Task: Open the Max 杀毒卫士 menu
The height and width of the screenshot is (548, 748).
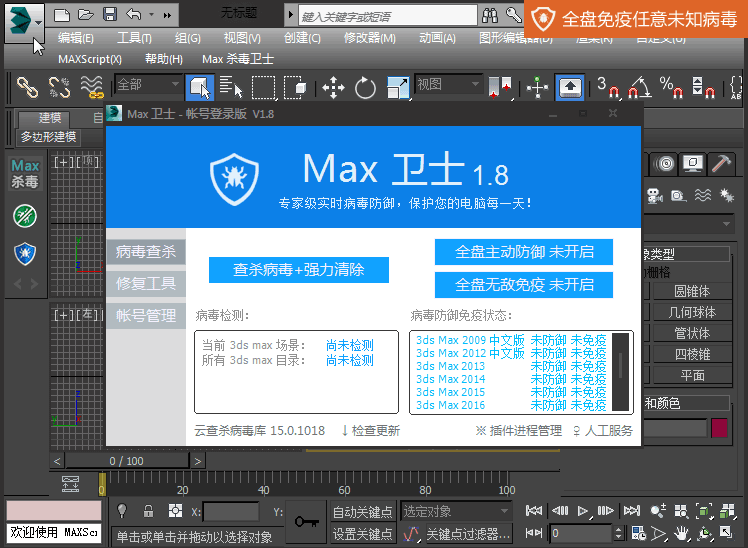Action: 238,59
